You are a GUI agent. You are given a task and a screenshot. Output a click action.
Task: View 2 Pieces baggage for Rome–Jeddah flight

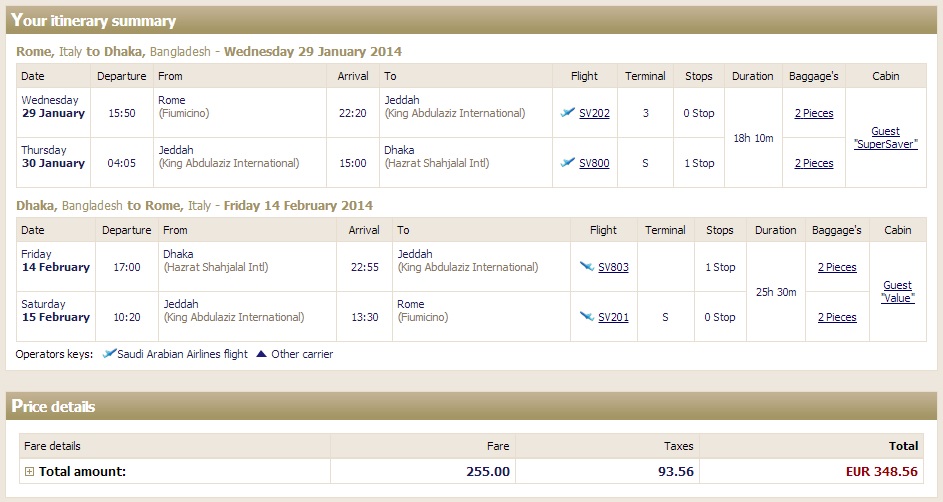[814, 113]
